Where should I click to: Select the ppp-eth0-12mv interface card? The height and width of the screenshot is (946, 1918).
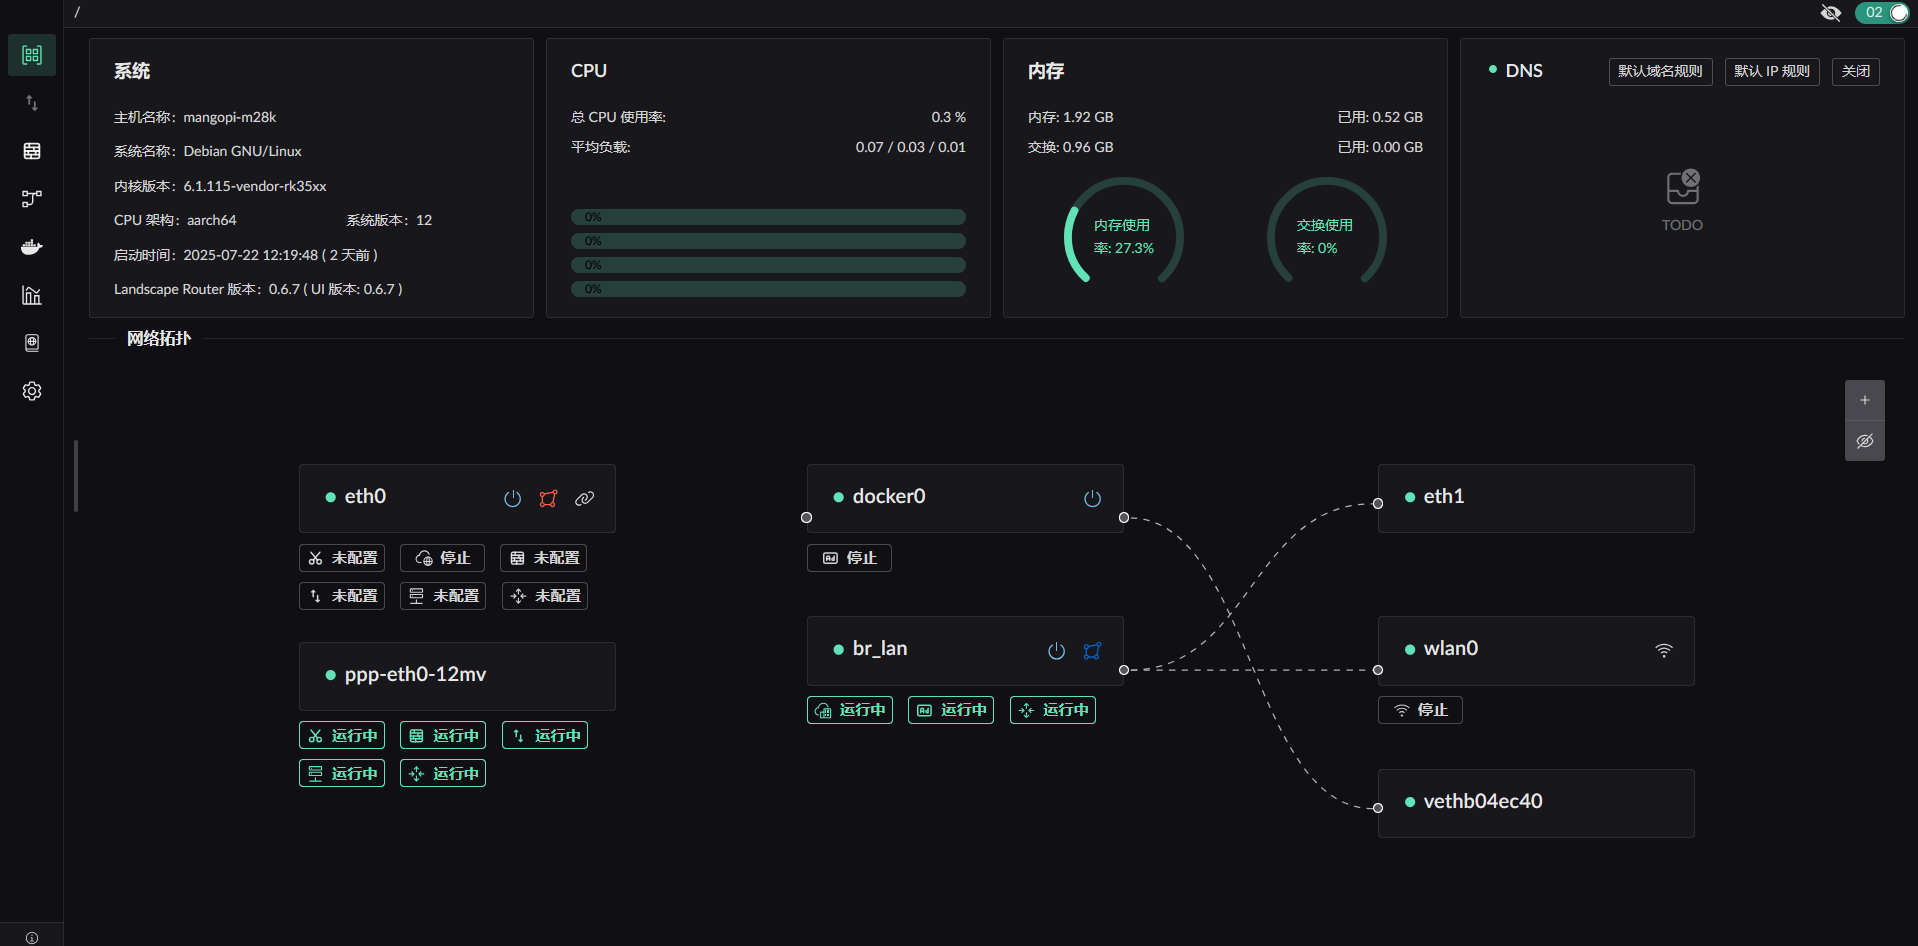point(457,676)
